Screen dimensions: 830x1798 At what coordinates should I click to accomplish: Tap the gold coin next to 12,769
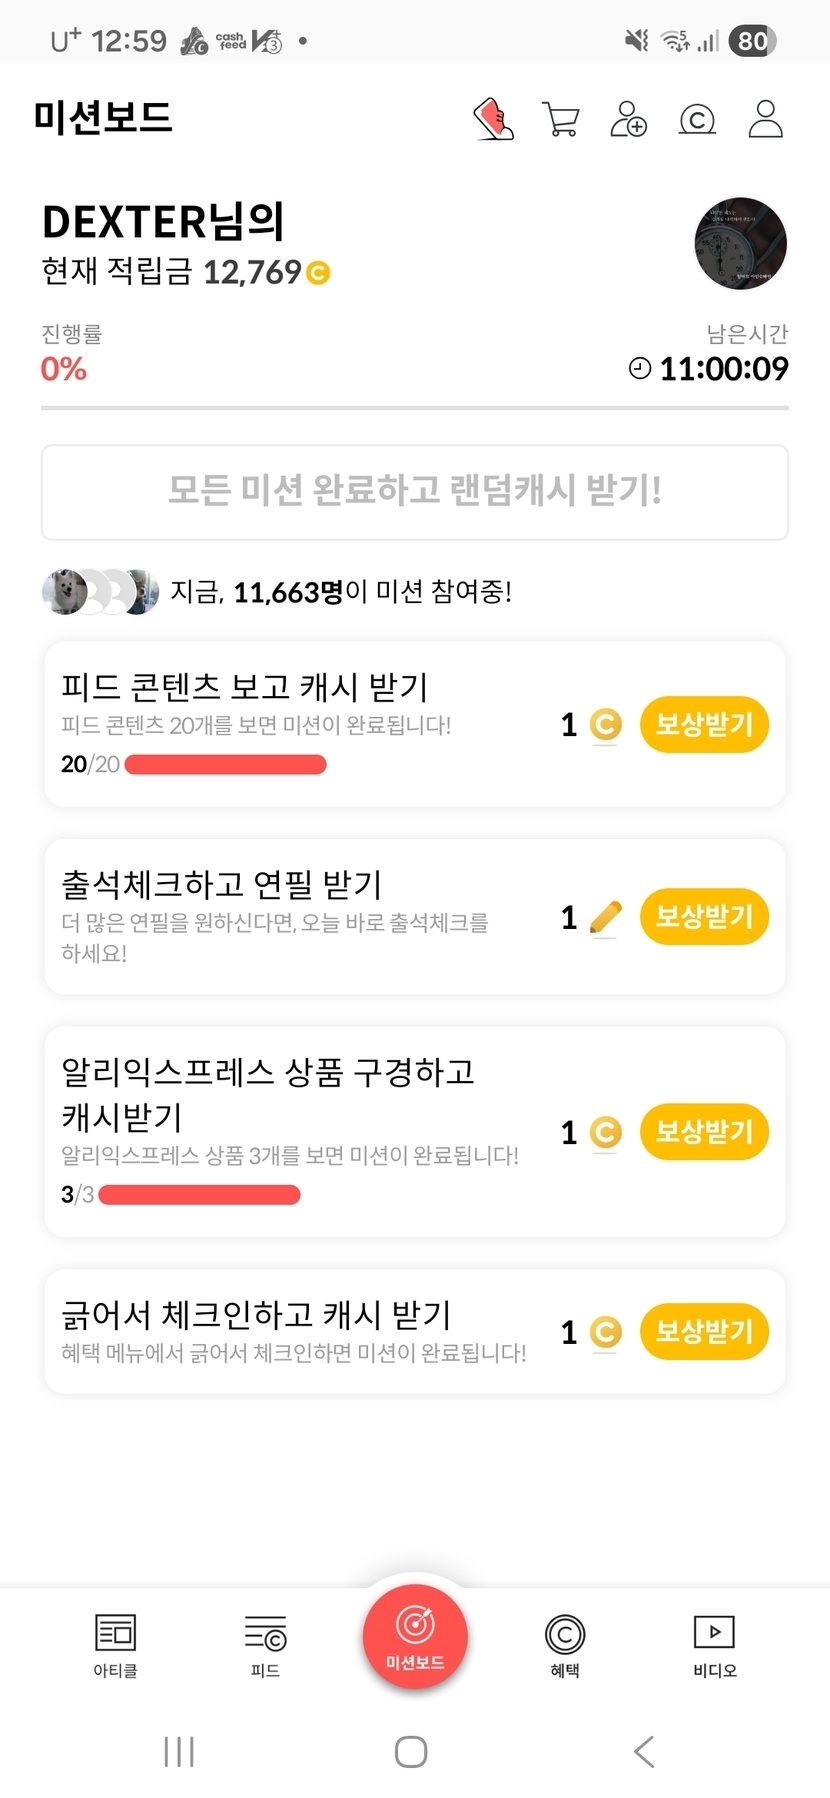point(318,272)
